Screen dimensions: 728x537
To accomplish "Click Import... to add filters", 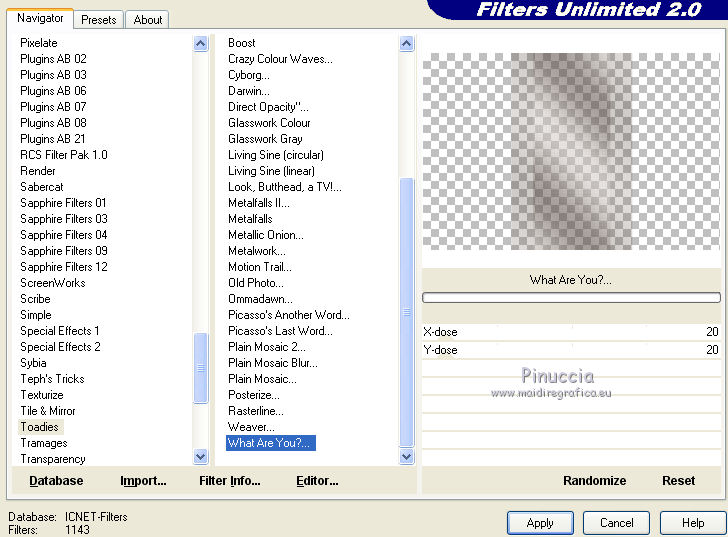I will click(143, 480).
